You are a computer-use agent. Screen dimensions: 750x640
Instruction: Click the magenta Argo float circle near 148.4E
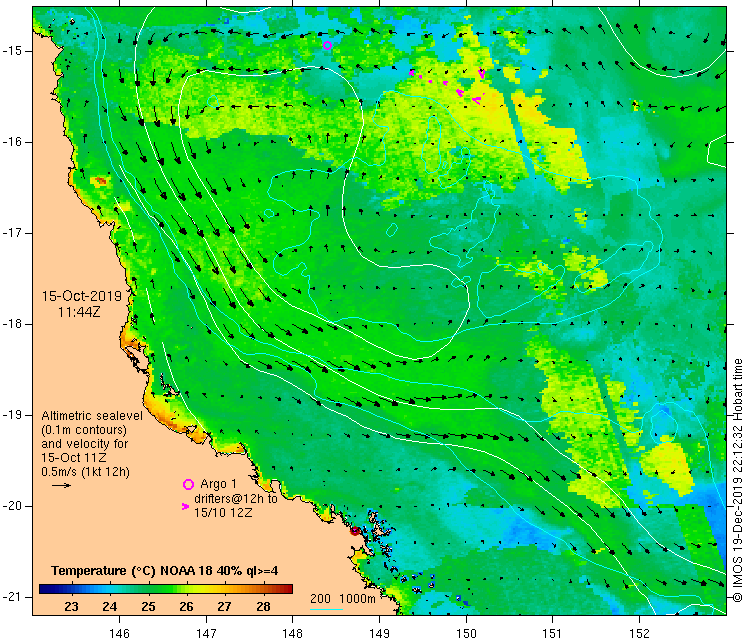[x=327, y=45]
